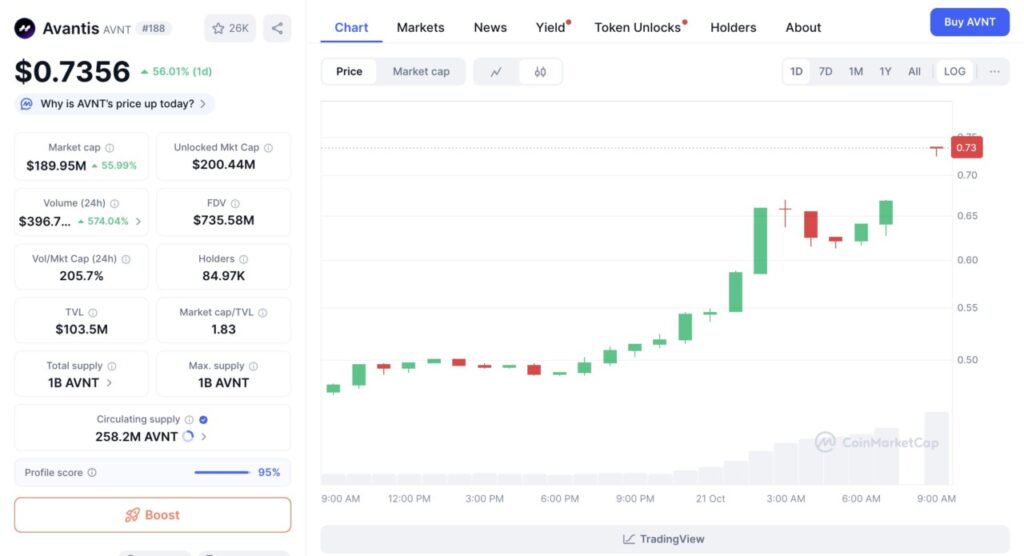The height and width of the screenshot is (556, 1024).
Task: Click the $200.44M unlocked cap value
Action: pos(223,165)
